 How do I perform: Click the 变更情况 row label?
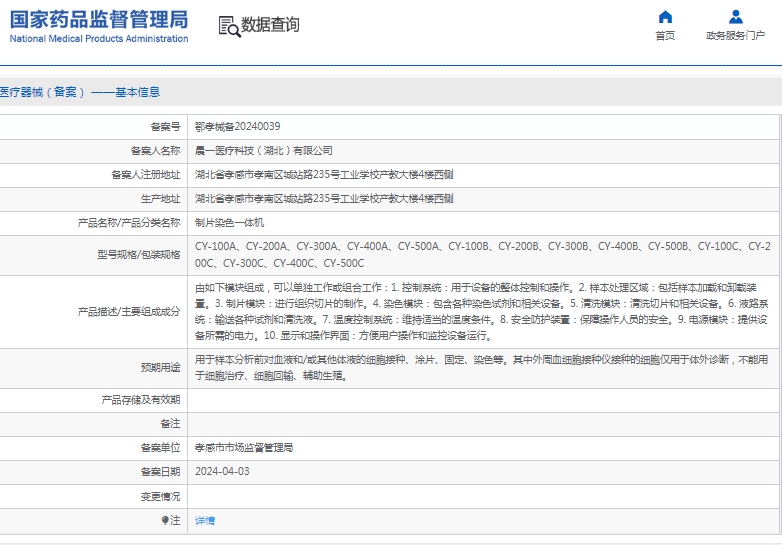[x=161, y=497]
